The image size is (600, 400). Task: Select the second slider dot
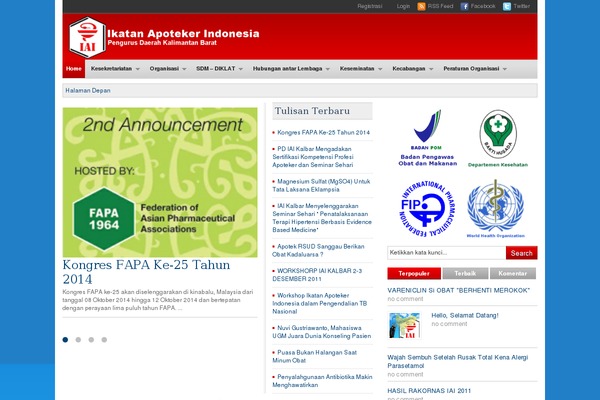pos(78,340)
